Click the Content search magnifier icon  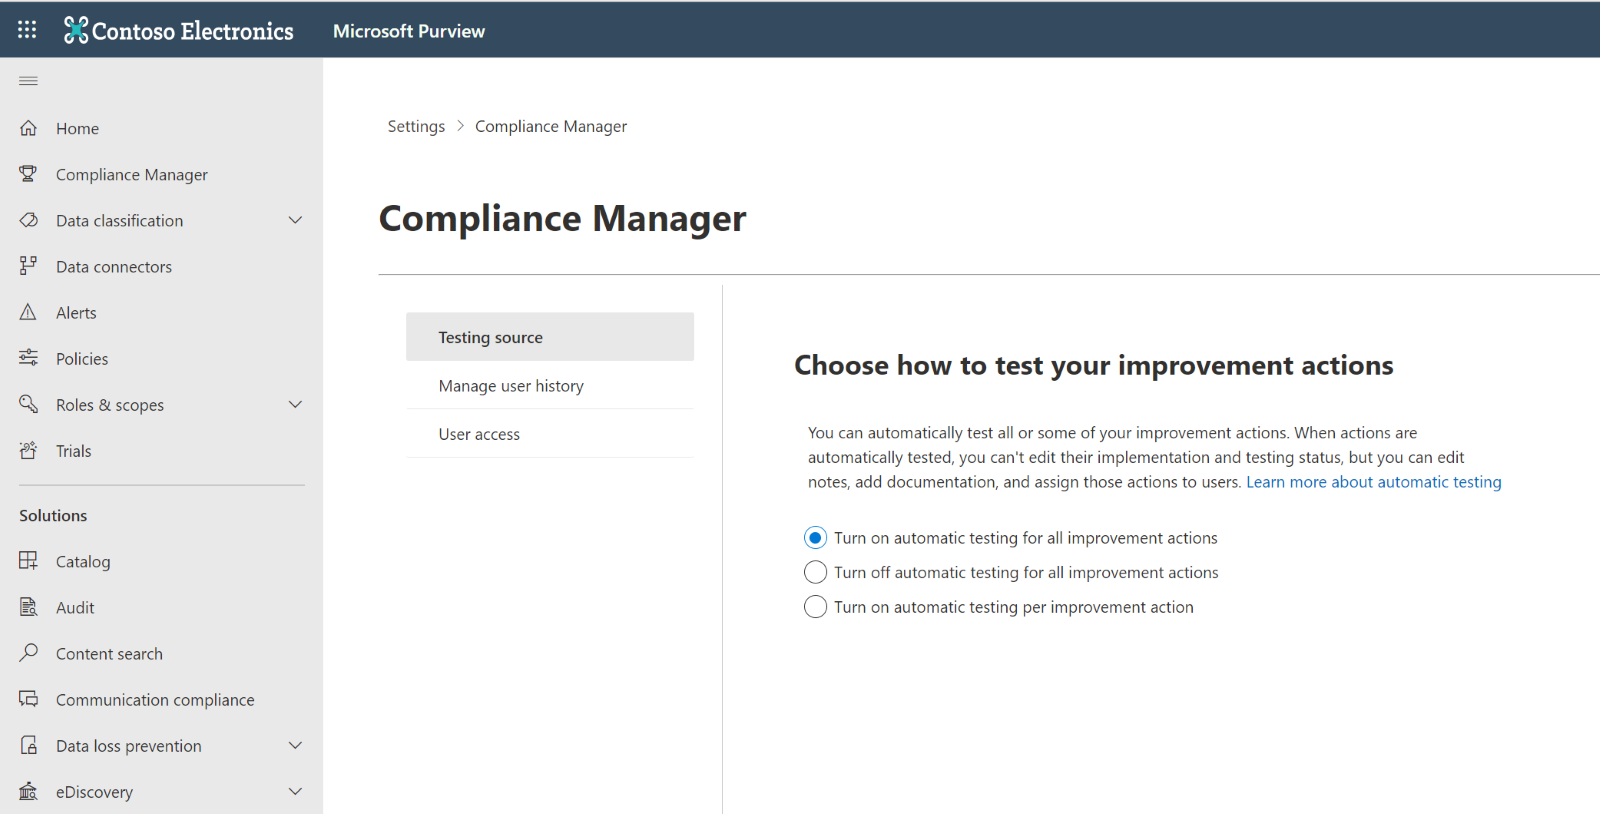click(29, 653)
